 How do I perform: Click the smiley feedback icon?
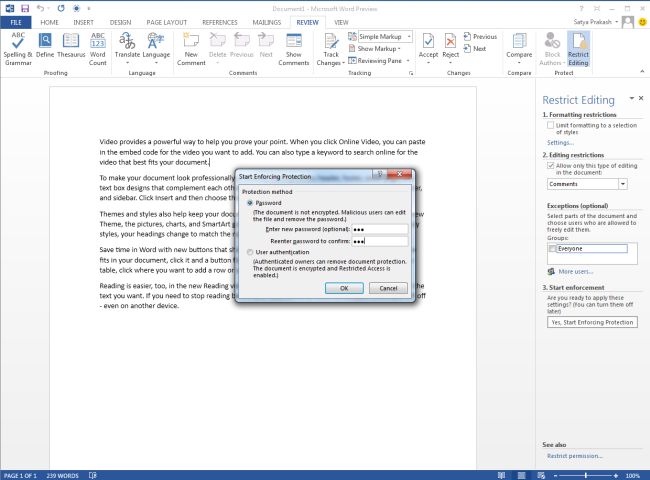[642, 22]
